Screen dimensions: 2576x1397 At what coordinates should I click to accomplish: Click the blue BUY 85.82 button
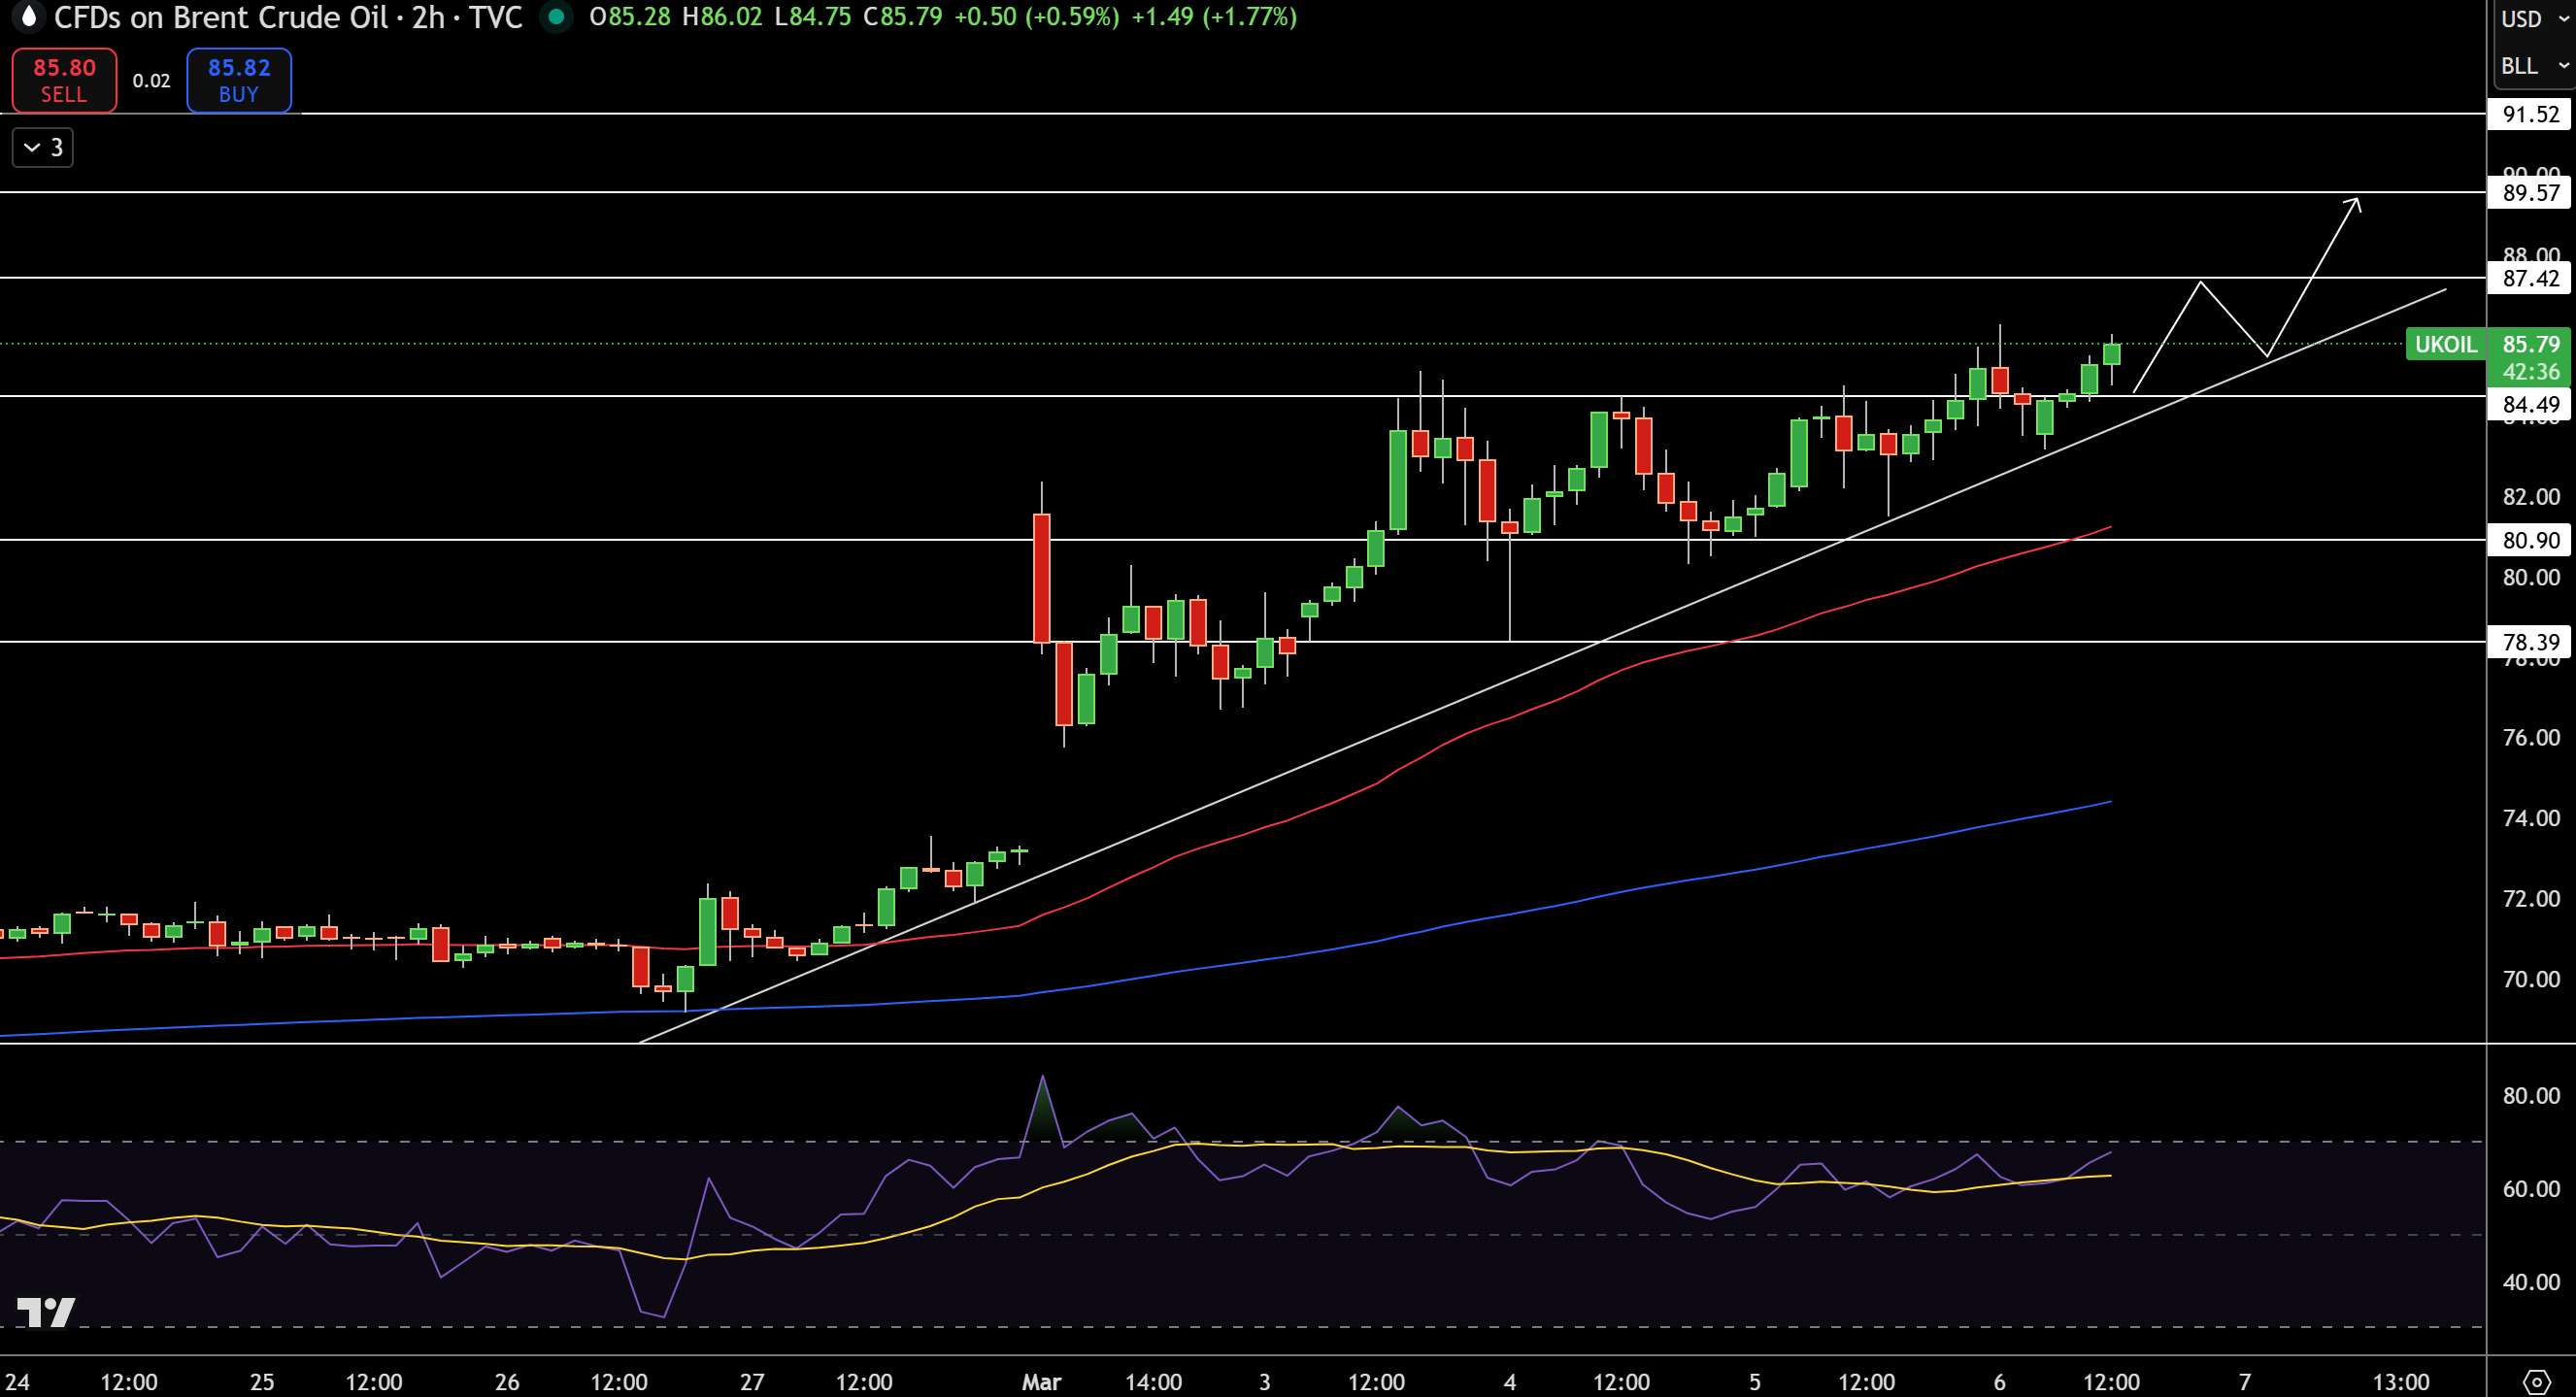tap(239, 80)
